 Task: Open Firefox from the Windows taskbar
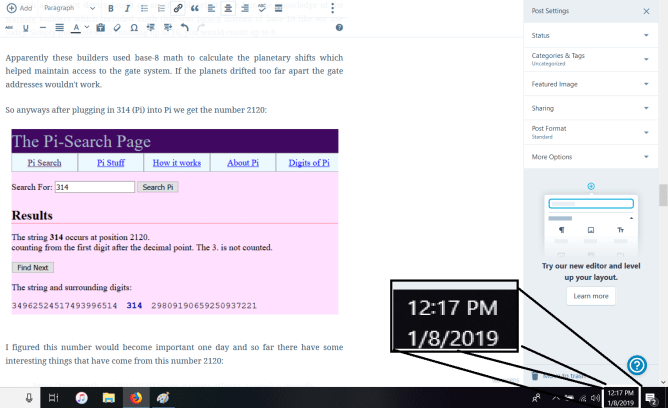(135, 397)
